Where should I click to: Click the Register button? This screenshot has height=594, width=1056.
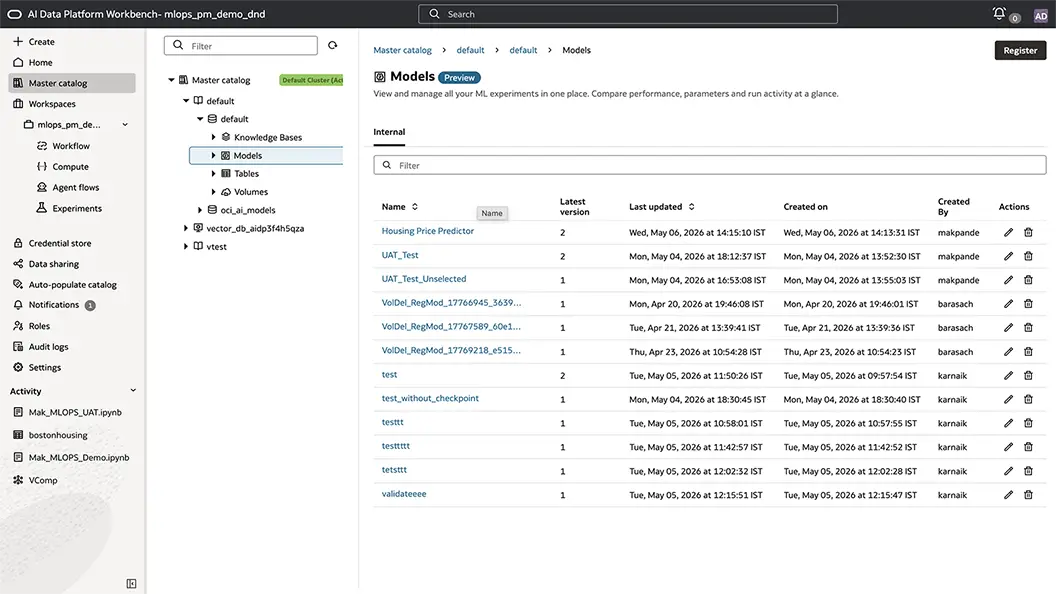tap(1020, 51)
